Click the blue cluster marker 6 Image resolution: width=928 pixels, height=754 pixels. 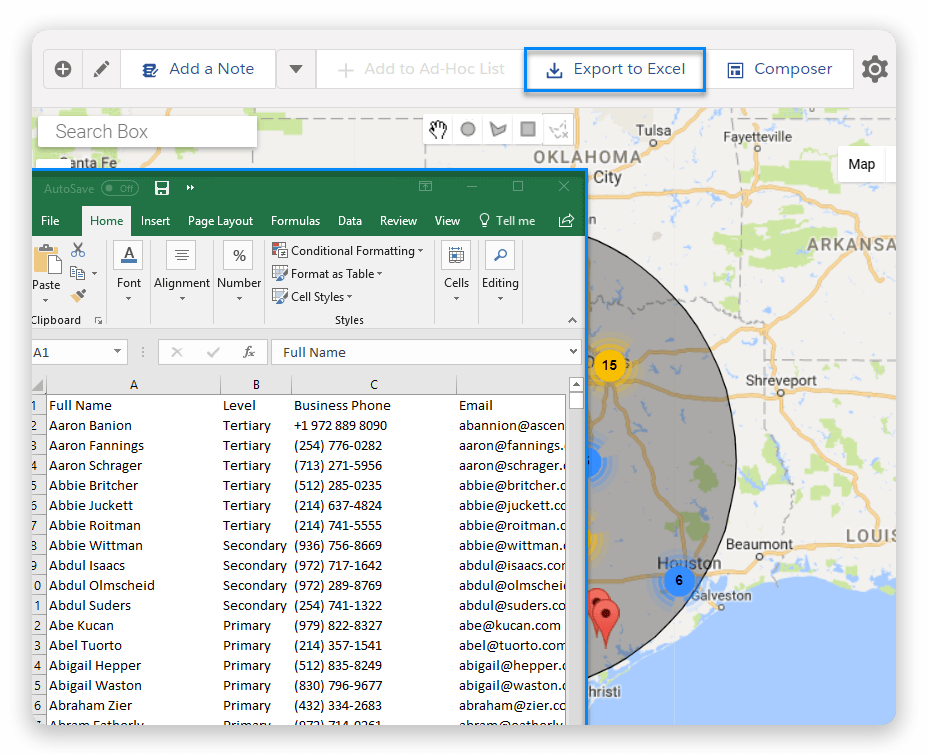(x=679, y=580)
